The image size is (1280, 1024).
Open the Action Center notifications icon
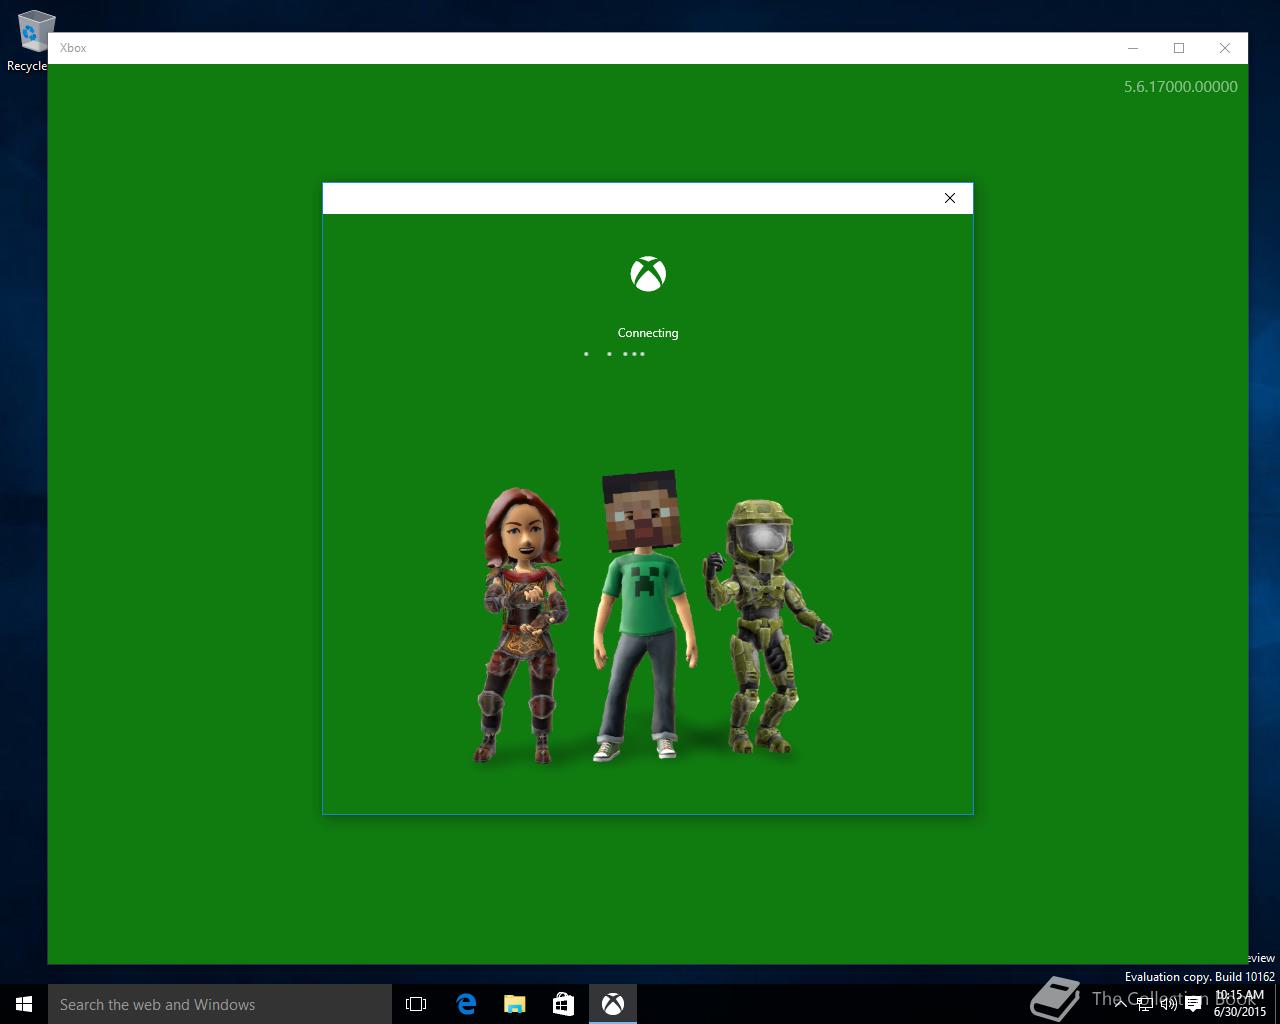tap(1193, 1004)
